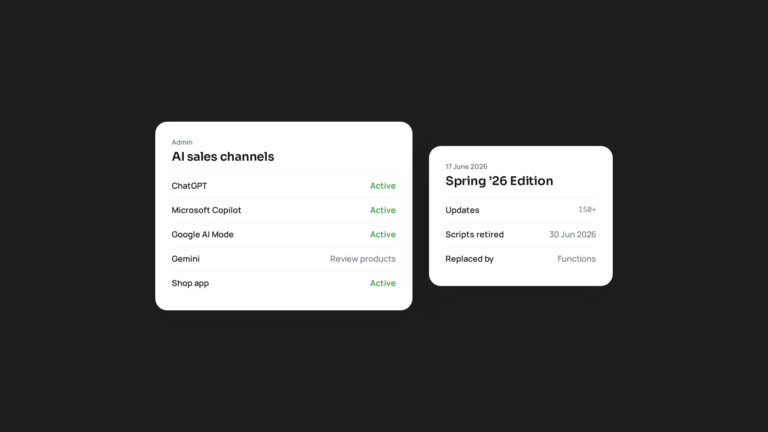Select the Google AI Mode channel name
This screenshot has height=432, width=768.
pyautogui.click(x=202, y=235)
